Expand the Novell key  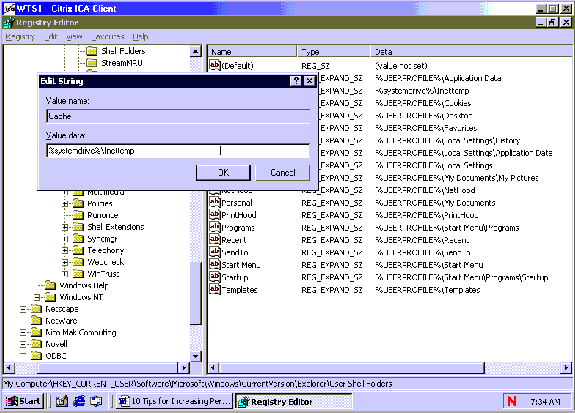coord(23,344)
